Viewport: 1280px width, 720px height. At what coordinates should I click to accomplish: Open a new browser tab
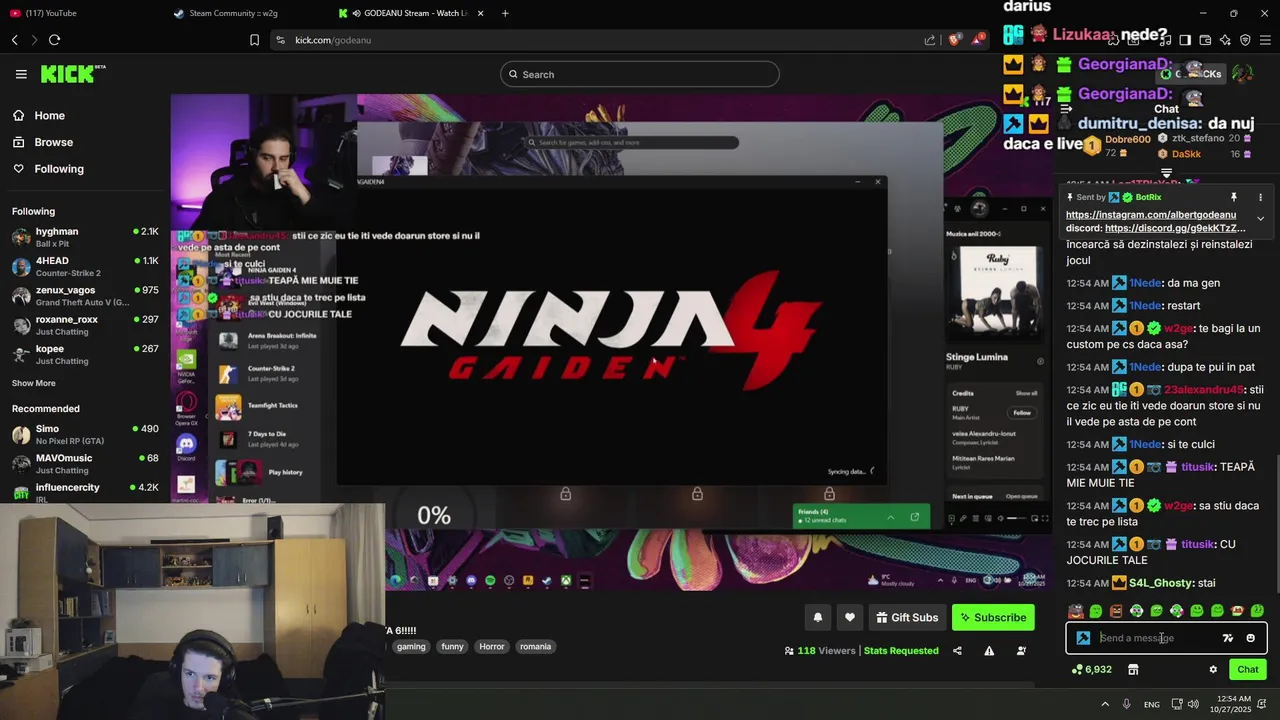[x=505, y=13]
